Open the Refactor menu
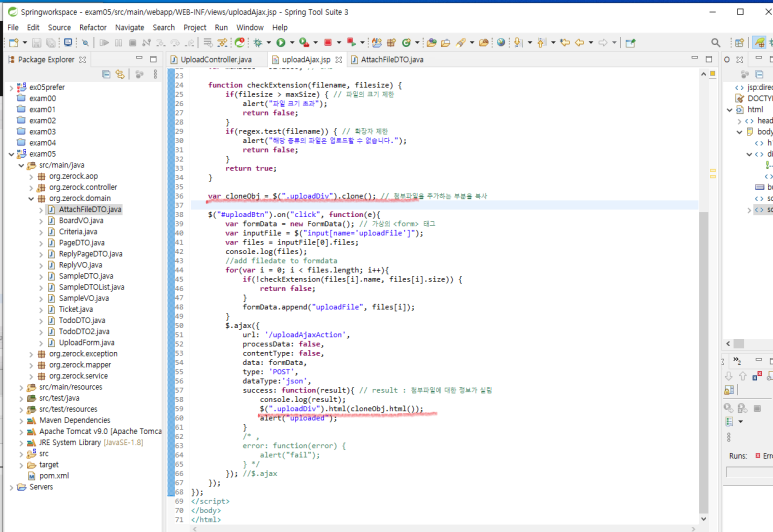The image size is (773, 532). point(93,28)
